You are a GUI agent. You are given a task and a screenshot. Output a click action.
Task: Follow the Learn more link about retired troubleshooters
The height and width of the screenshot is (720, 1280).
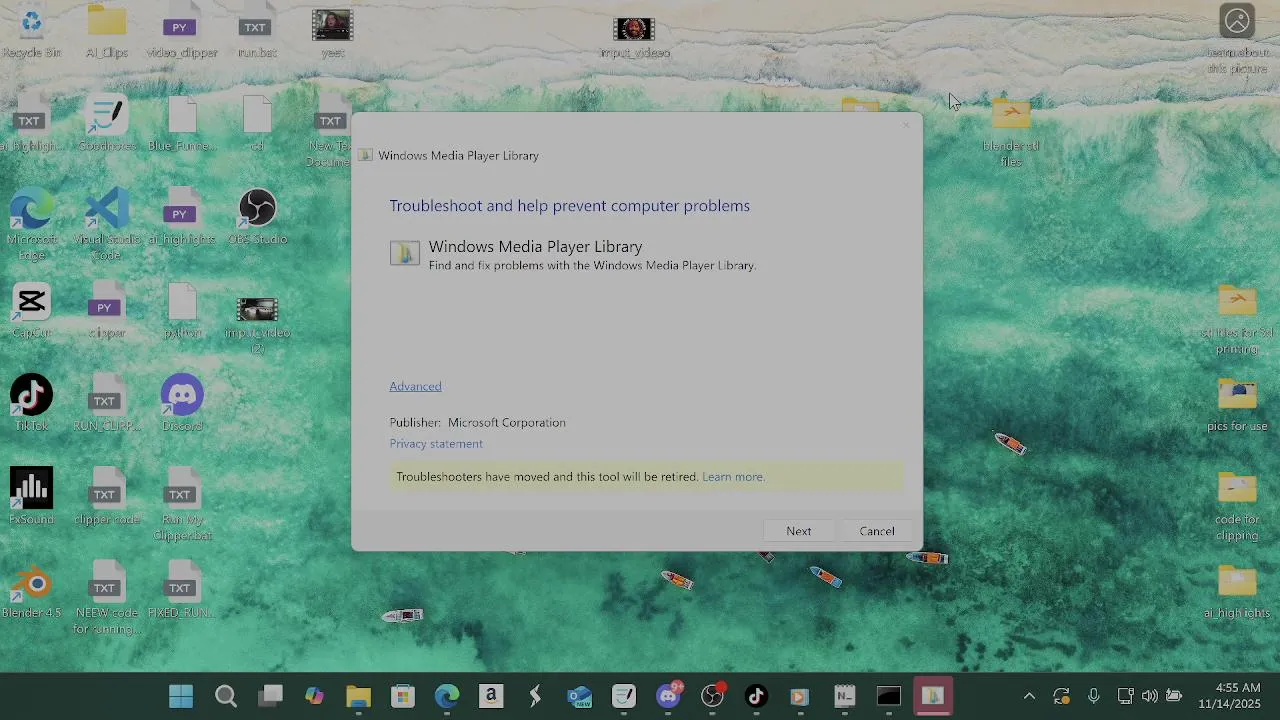click(x=733, y=477)
